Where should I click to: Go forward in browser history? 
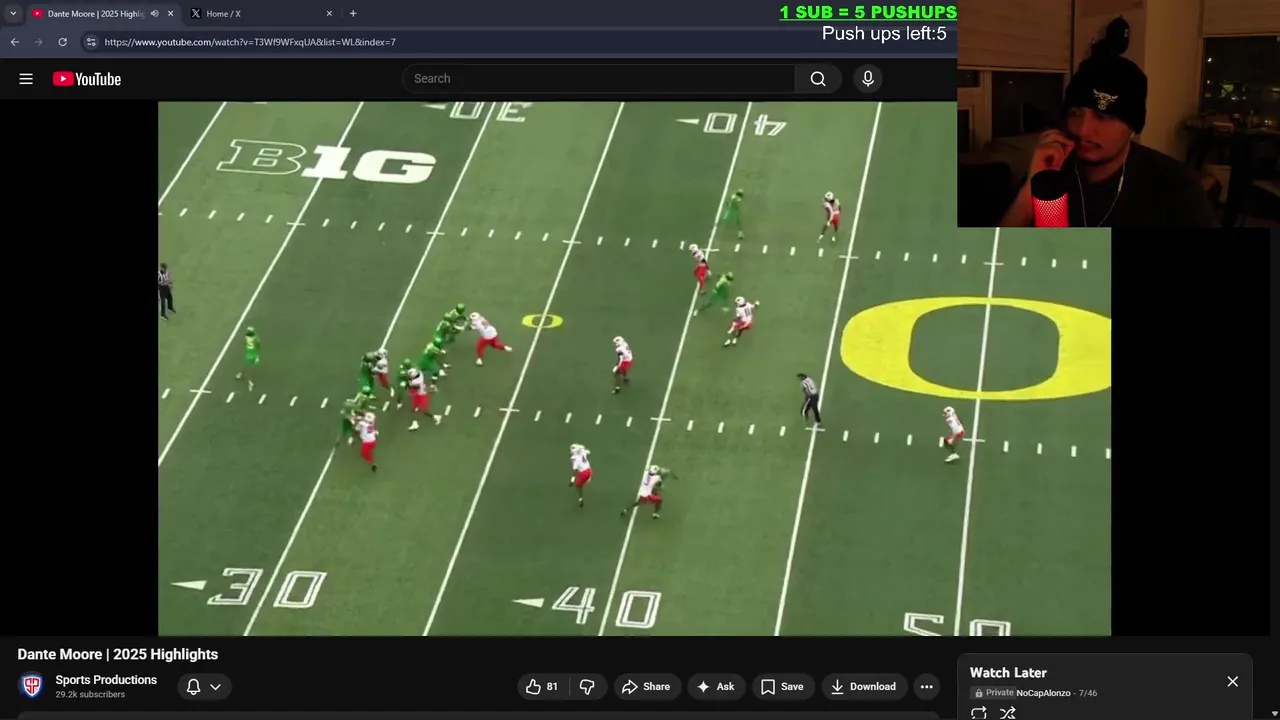point(38,42)
